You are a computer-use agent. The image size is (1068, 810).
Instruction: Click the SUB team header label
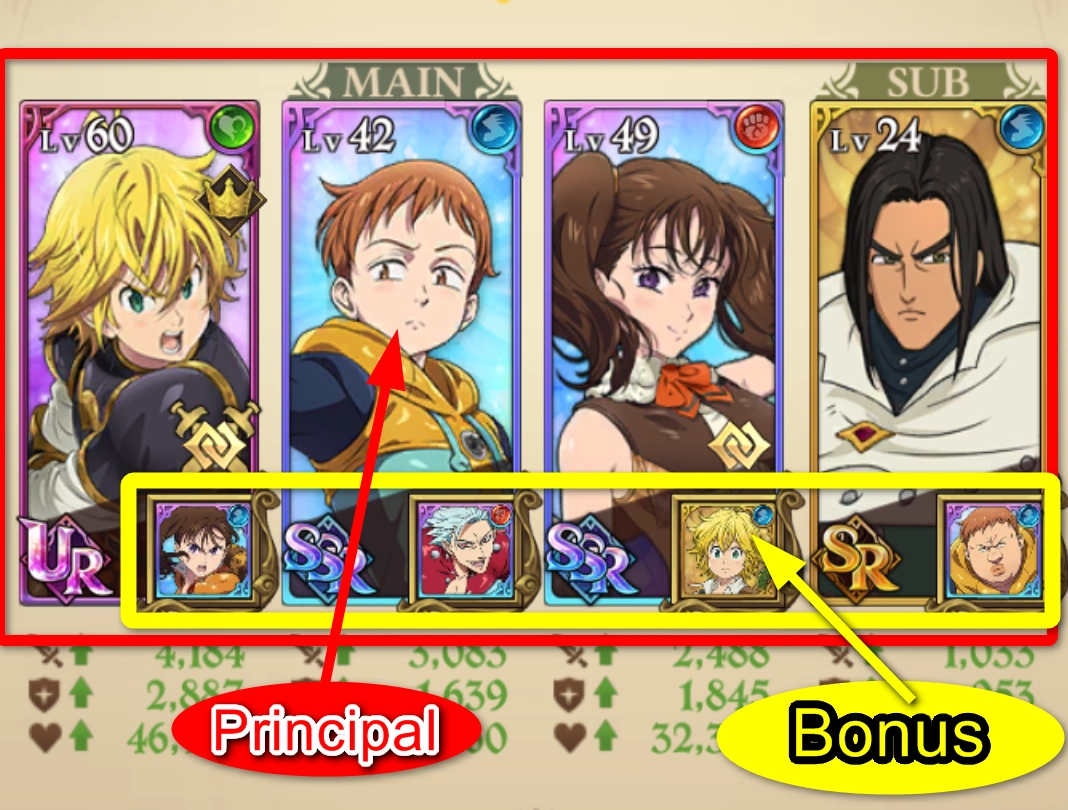928,82
